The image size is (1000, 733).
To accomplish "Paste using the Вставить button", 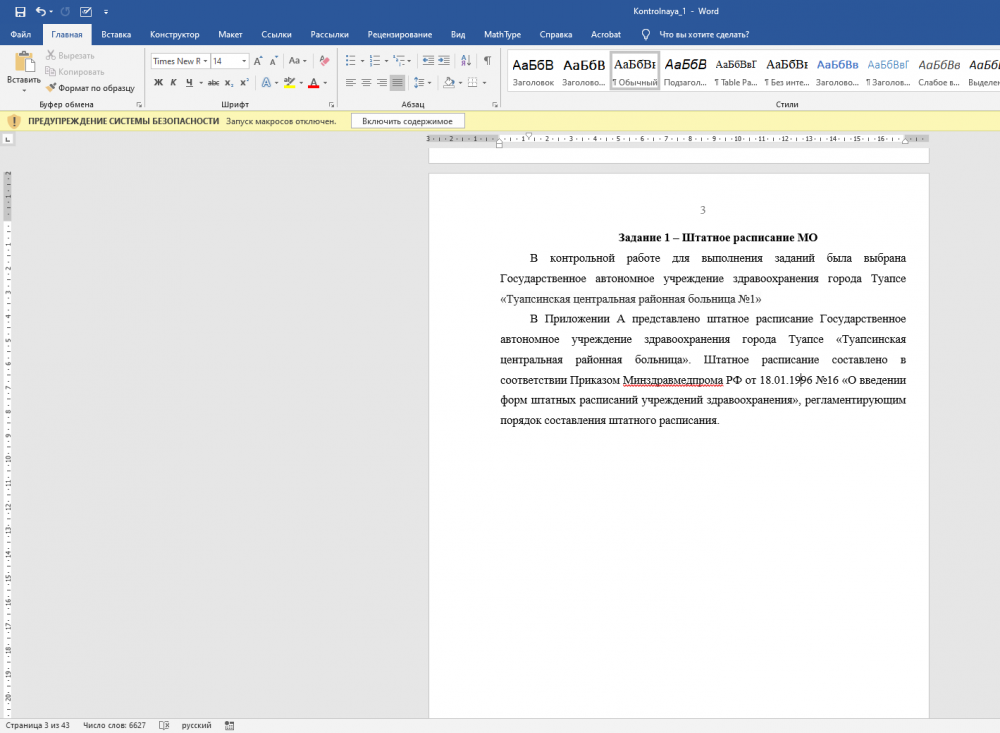I will coord(23,70).
